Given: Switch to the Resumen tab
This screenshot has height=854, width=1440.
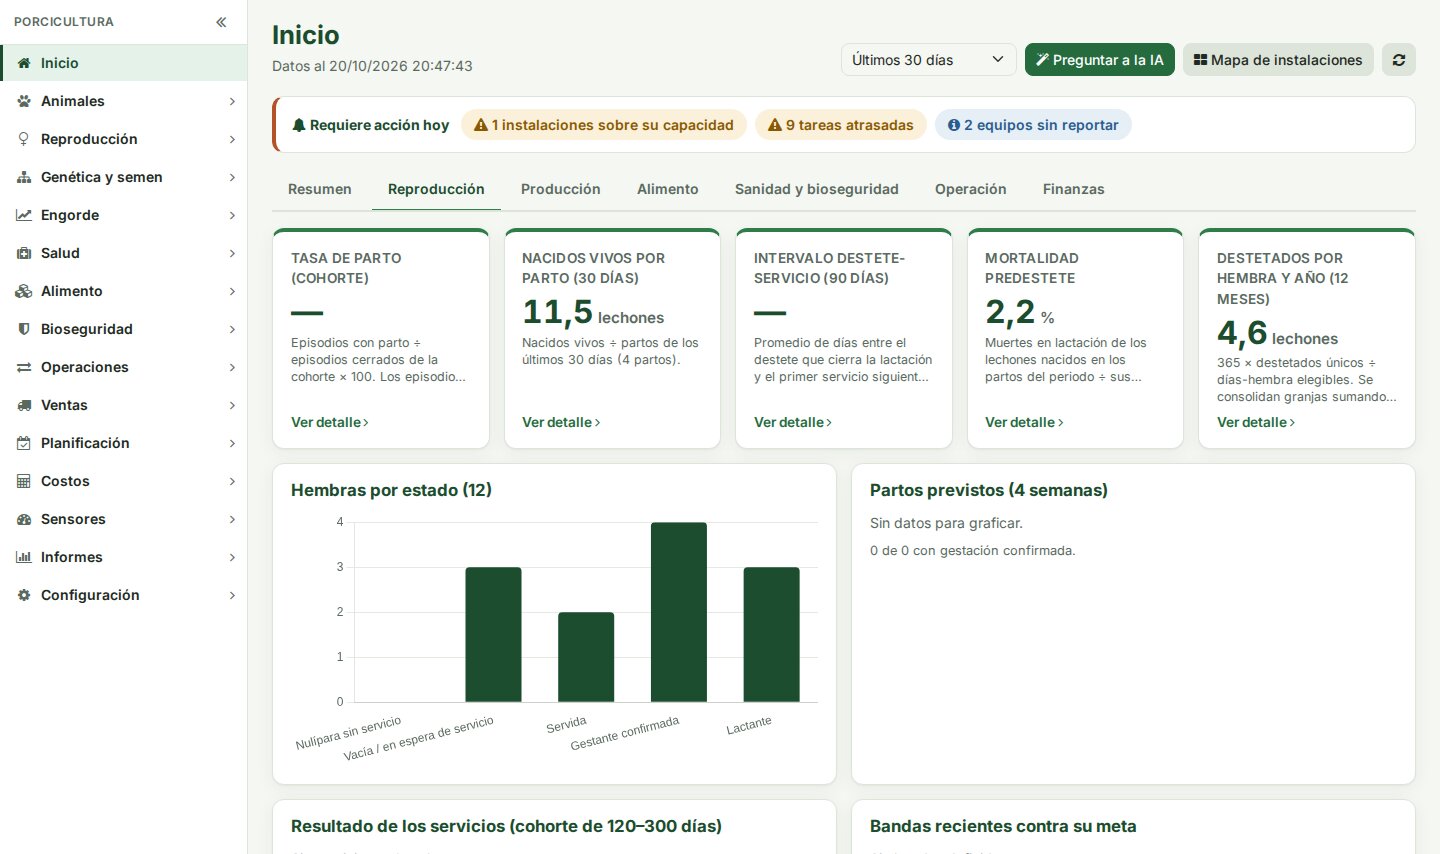Looking at the screenshot, I should click(320, 189).
